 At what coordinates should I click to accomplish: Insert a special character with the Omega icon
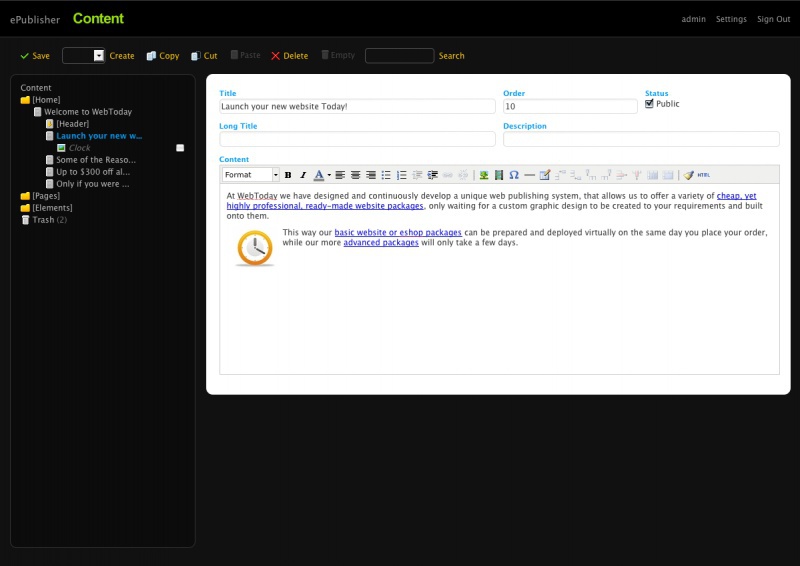pyautogui.click(x=514, y=175)
